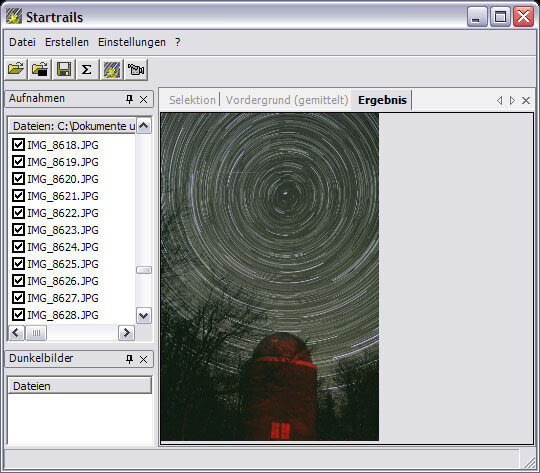The image size is (540, 473).
Task: Select IMG_8627.JPG file name
Action: pyautogui.click(x=63, y=298)
